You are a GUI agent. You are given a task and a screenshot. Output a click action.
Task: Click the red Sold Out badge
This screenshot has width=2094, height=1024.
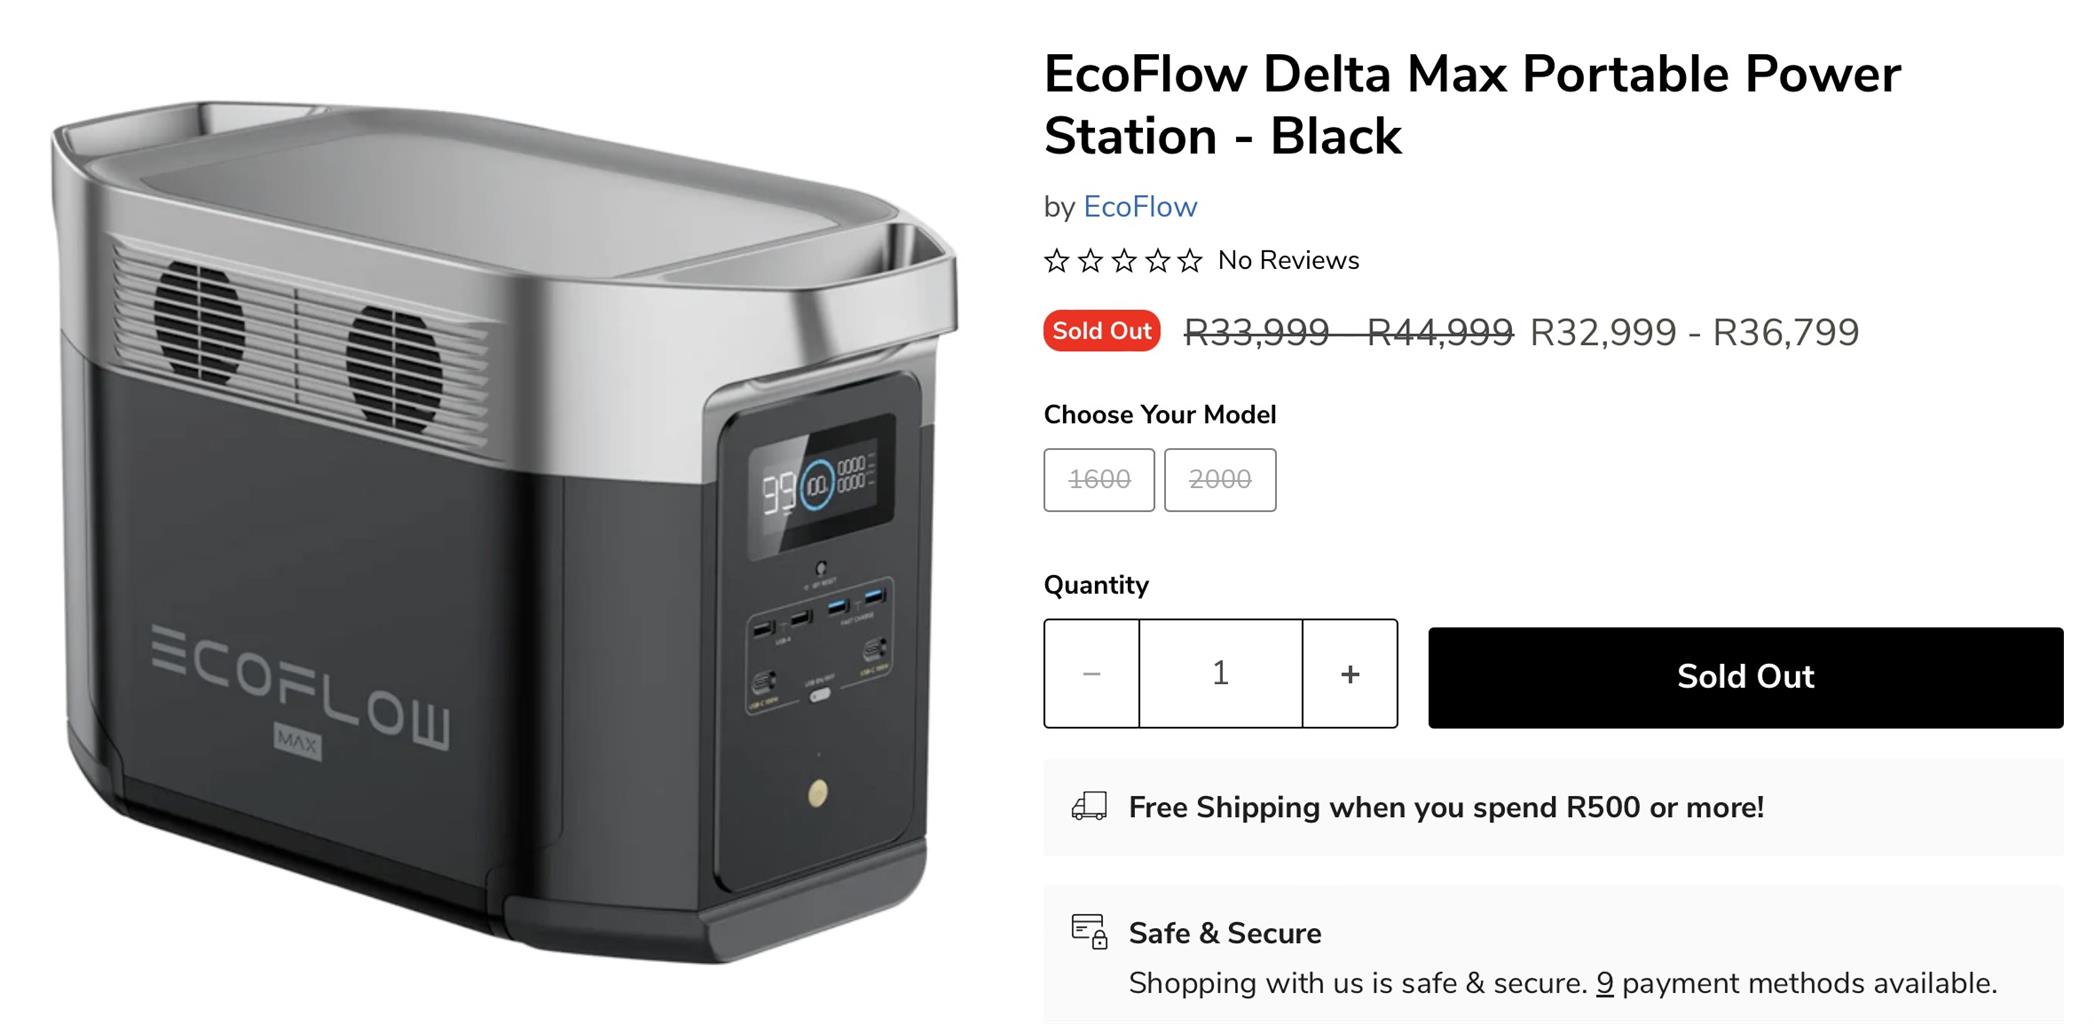point(1101,331)
